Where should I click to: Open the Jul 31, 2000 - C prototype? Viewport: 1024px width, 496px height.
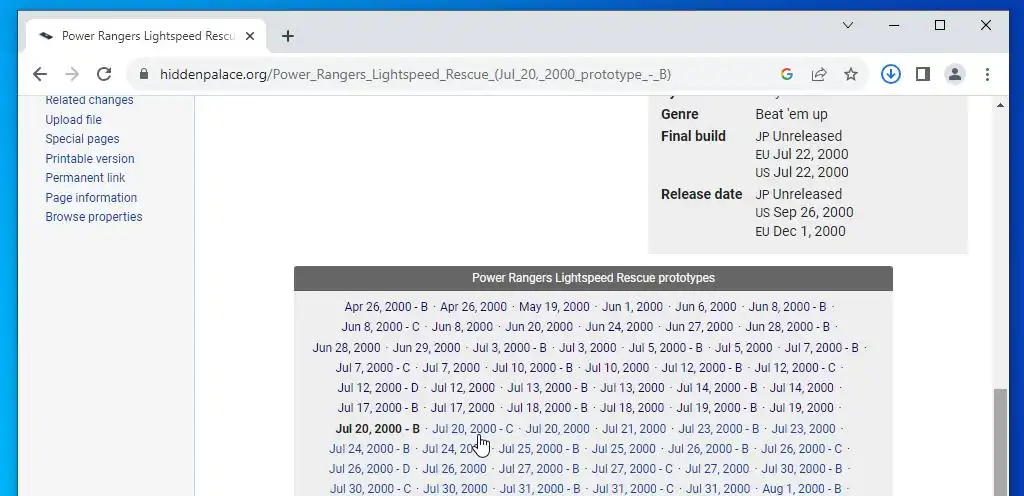pos(633,489)
